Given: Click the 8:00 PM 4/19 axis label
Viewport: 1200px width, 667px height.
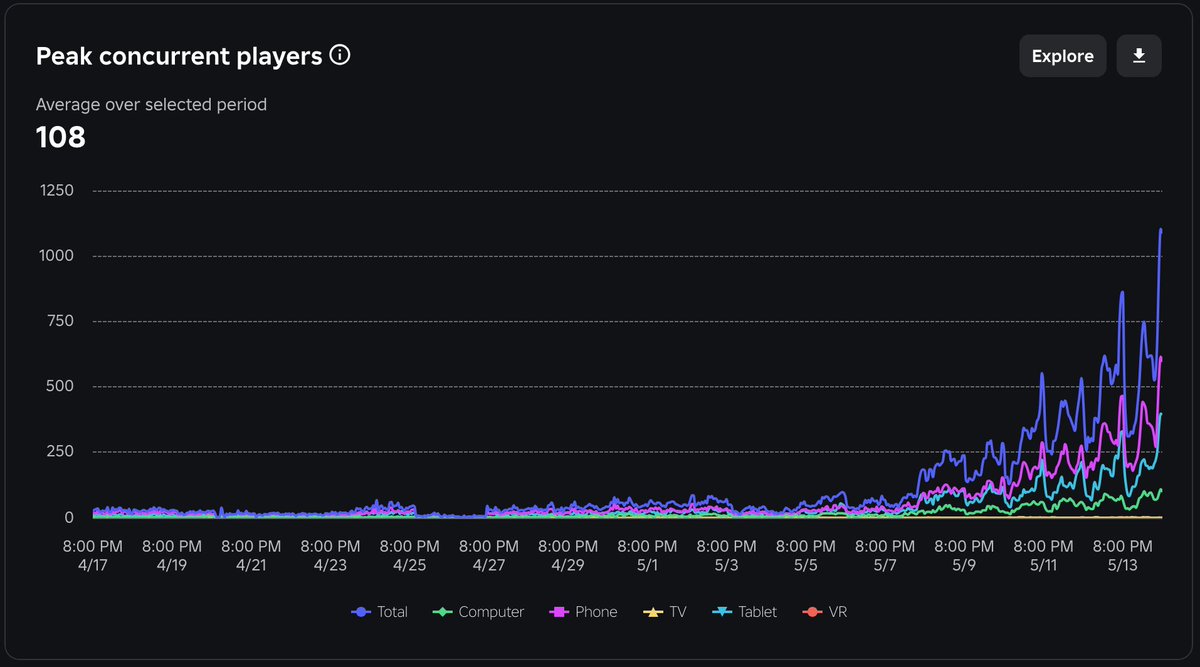Looking at the screenshot, I should (x=172, y=556).
